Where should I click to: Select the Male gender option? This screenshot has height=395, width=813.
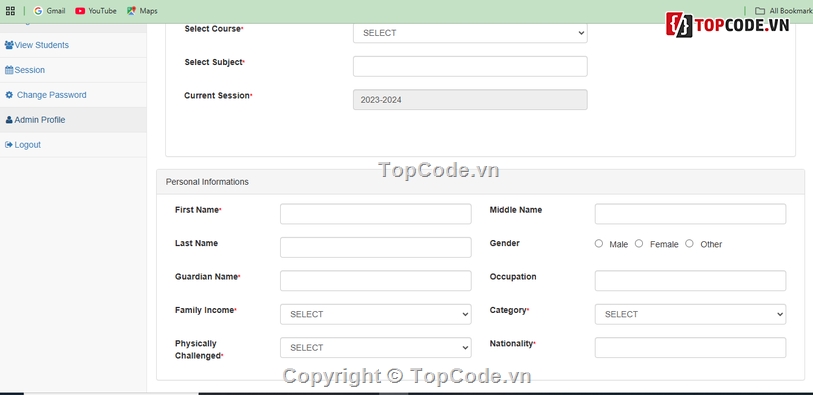(x=599, y=243)
